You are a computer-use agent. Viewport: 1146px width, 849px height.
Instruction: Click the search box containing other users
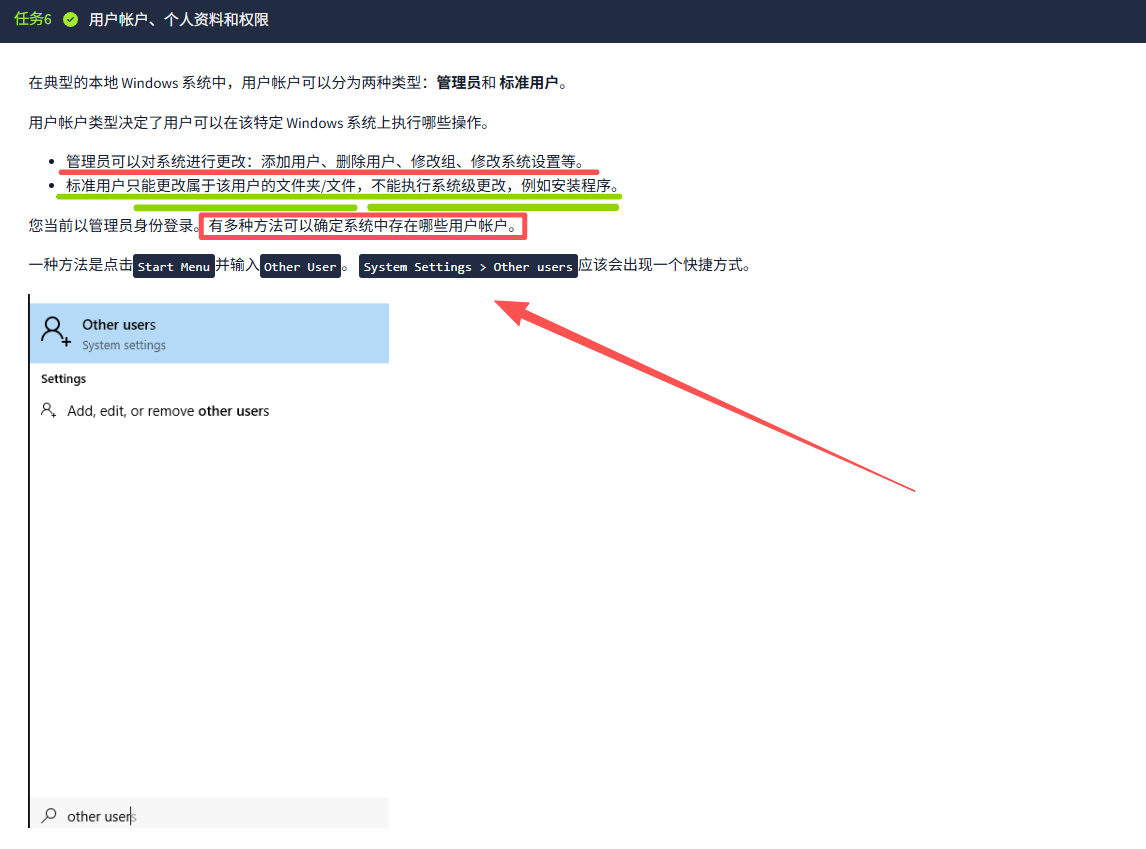210,814
